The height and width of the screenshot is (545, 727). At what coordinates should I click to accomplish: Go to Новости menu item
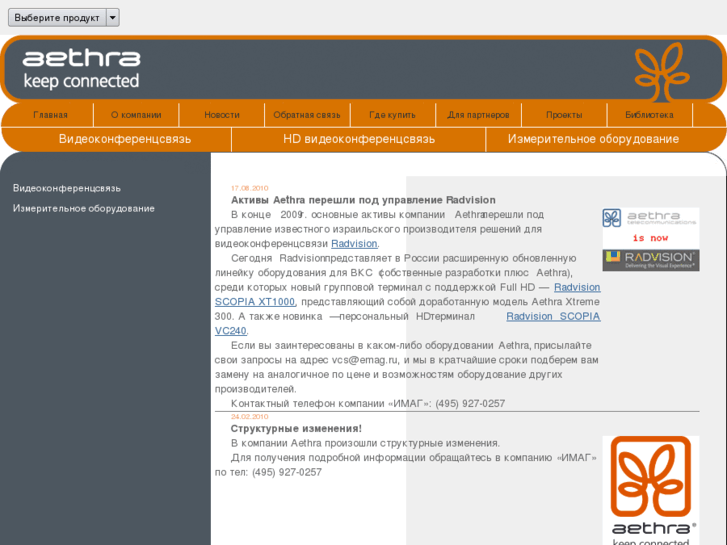coord(222,115)
